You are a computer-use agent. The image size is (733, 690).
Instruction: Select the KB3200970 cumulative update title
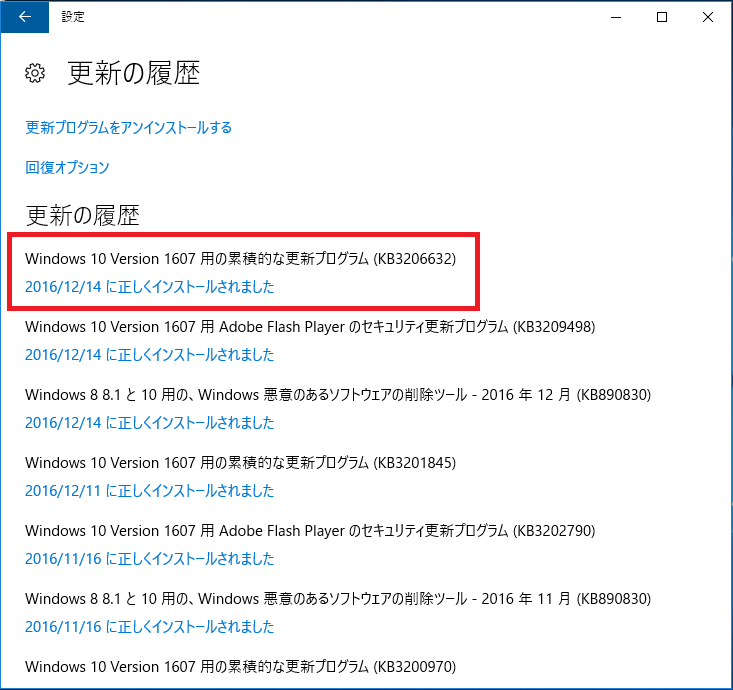pos(240,667)
